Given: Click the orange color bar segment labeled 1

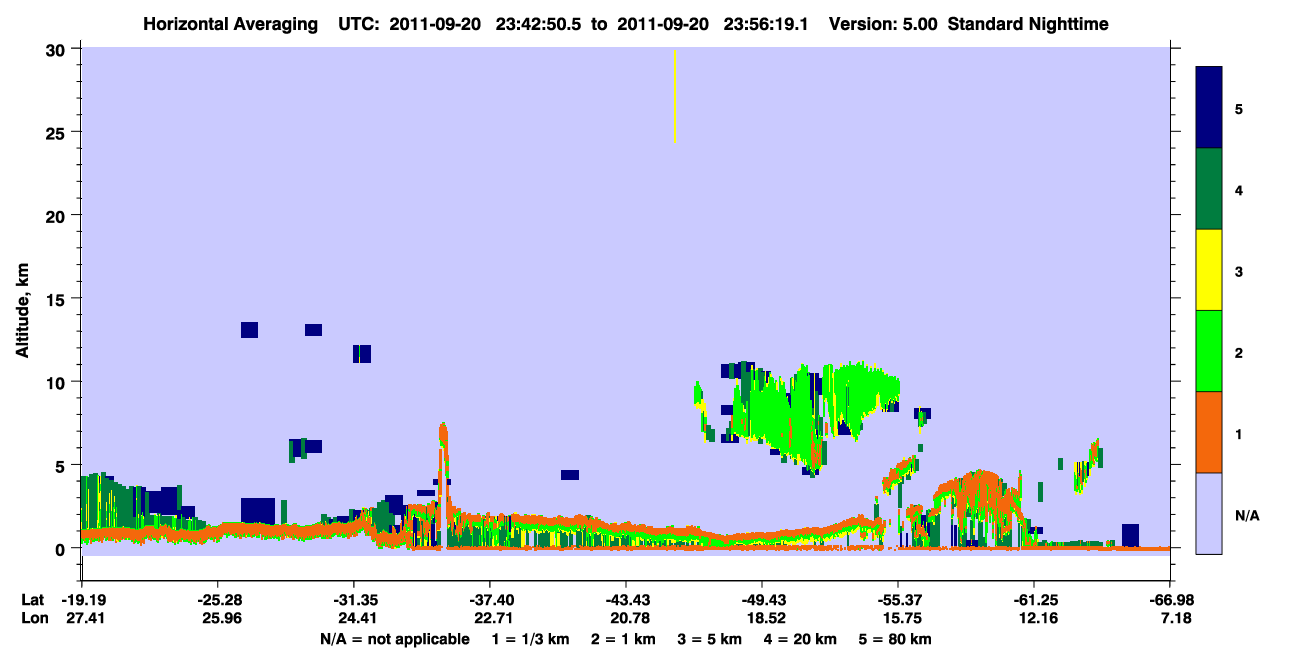Looking at the screenshot, I should (x=1209, y=432).
